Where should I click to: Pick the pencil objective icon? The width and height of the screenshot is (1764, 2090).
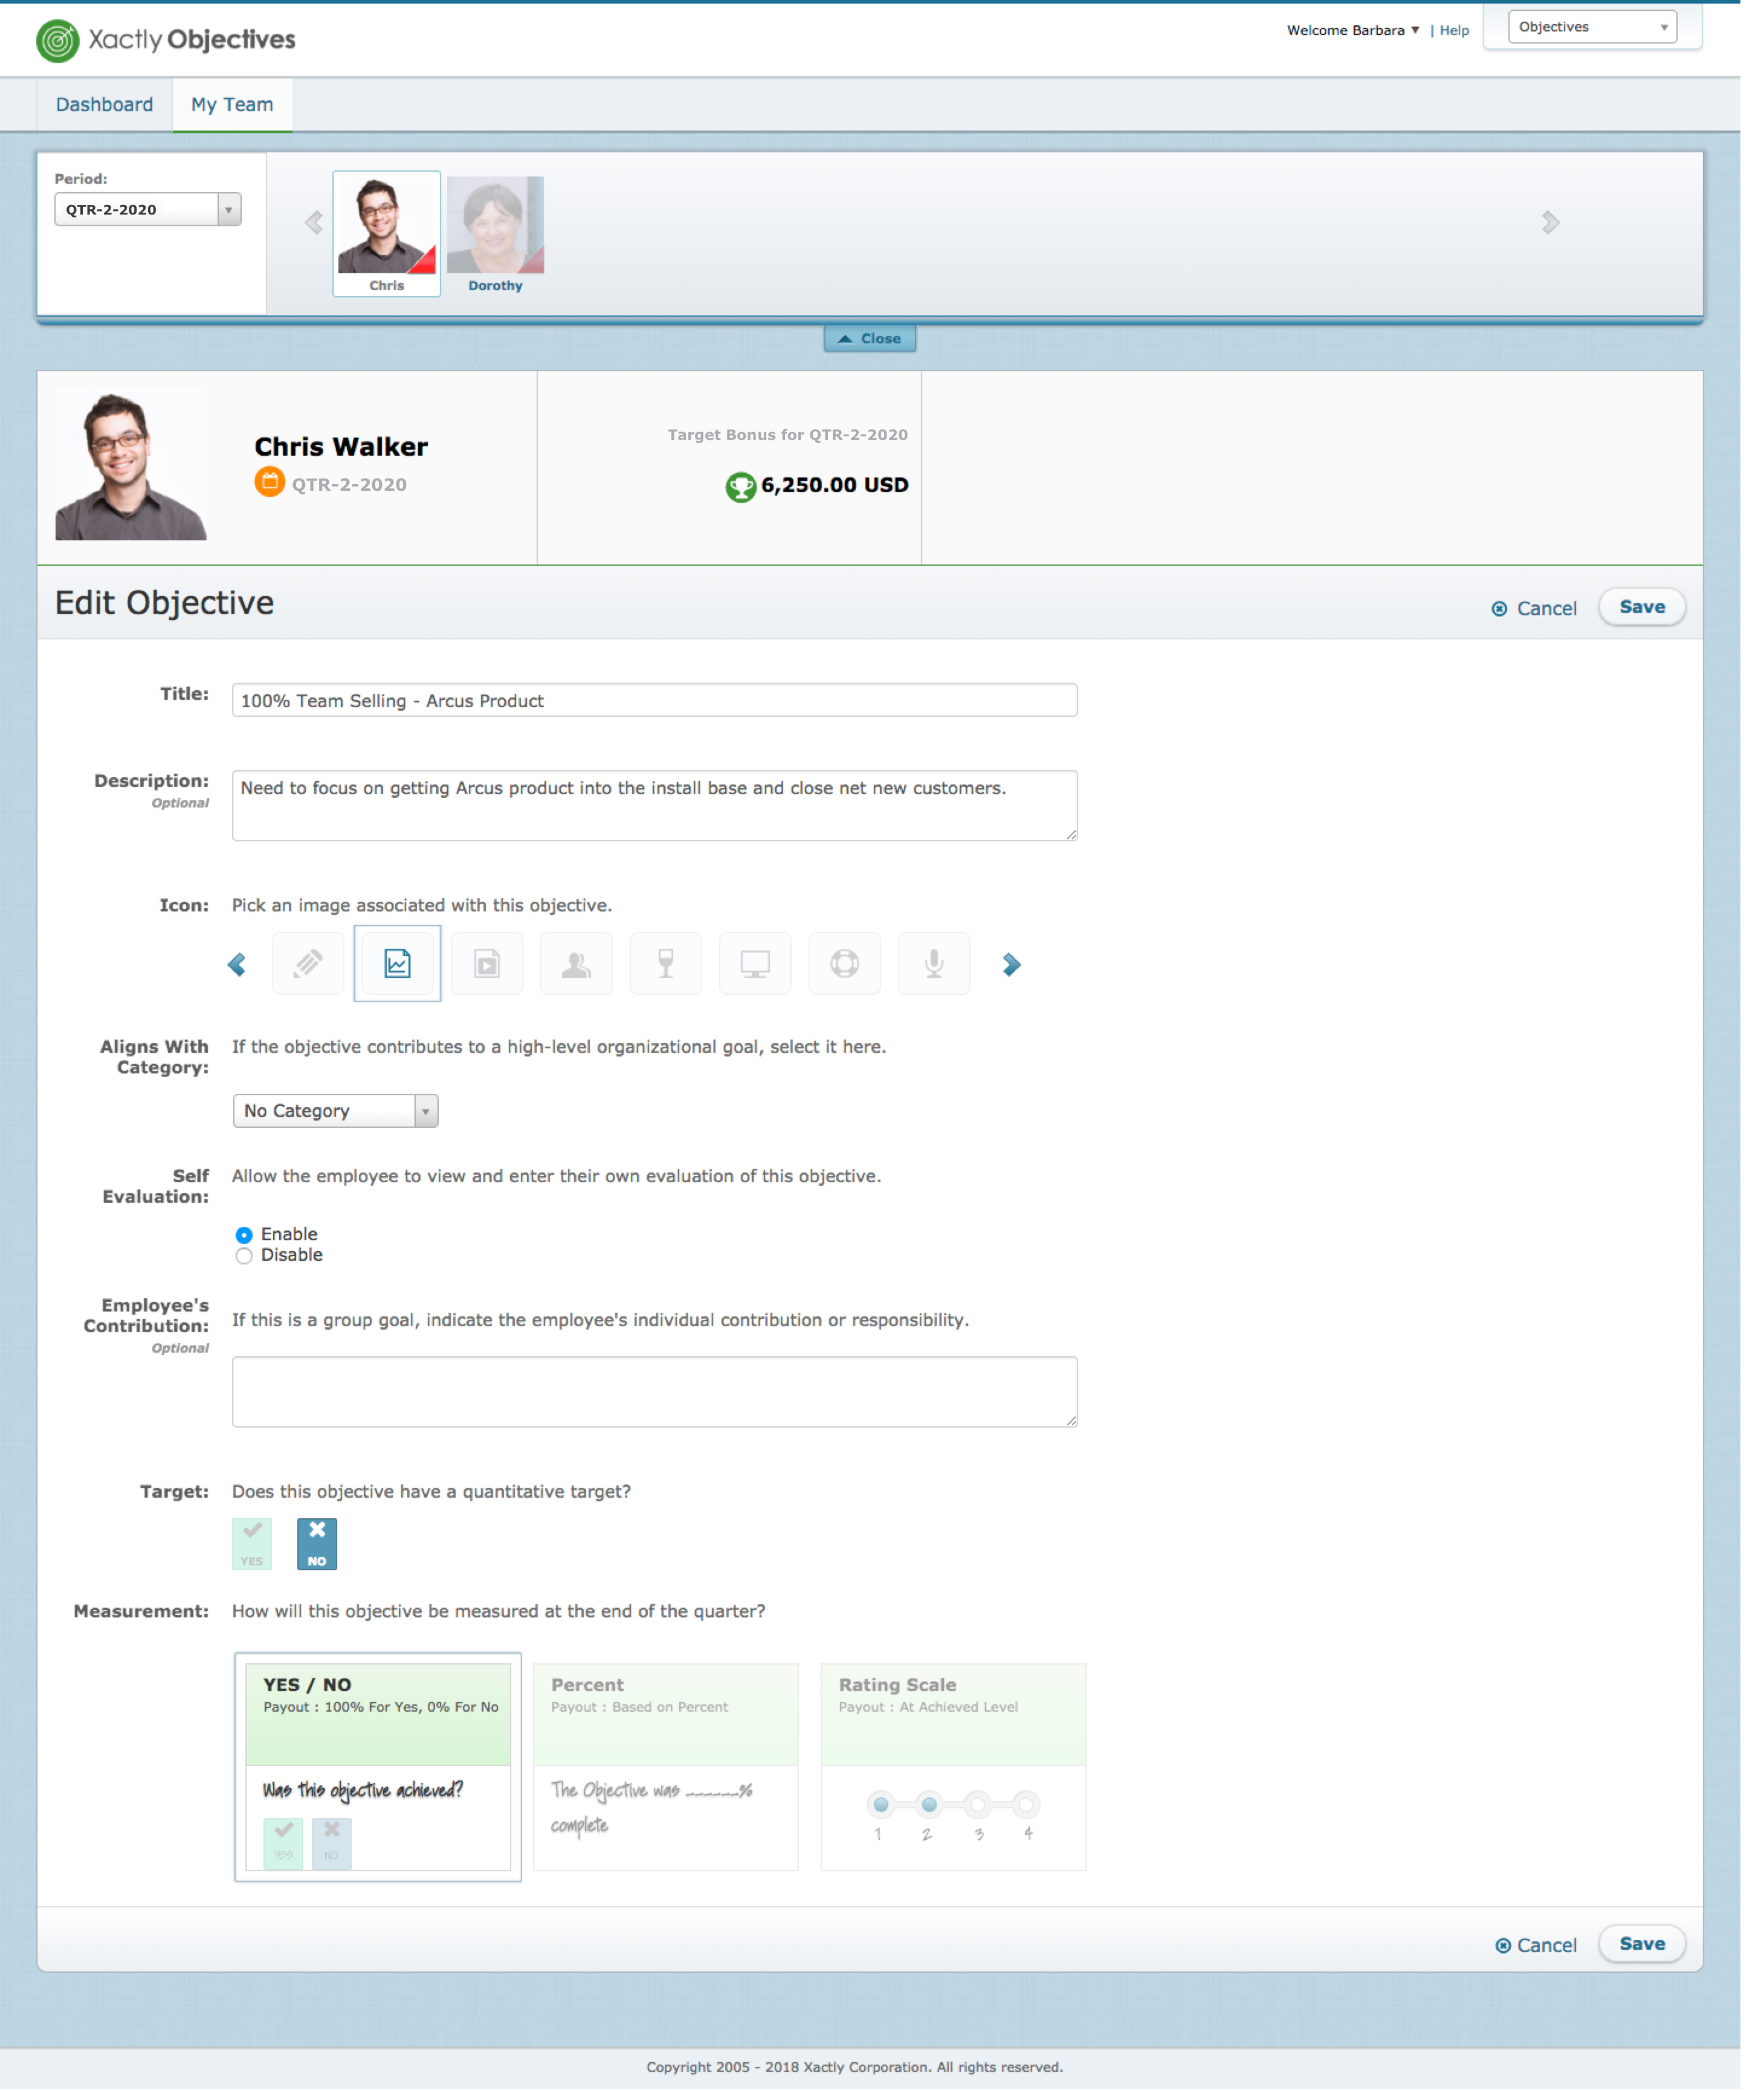coord(308,963)
